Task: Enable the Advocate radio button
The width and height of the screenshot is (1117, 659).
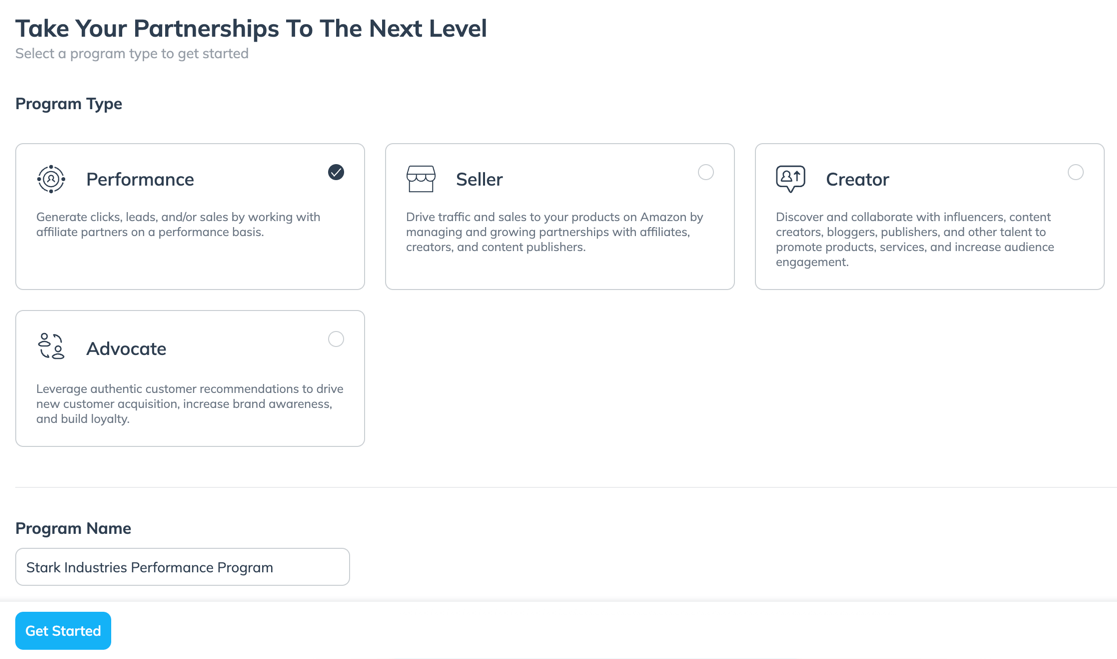Action: pos(336,339)
